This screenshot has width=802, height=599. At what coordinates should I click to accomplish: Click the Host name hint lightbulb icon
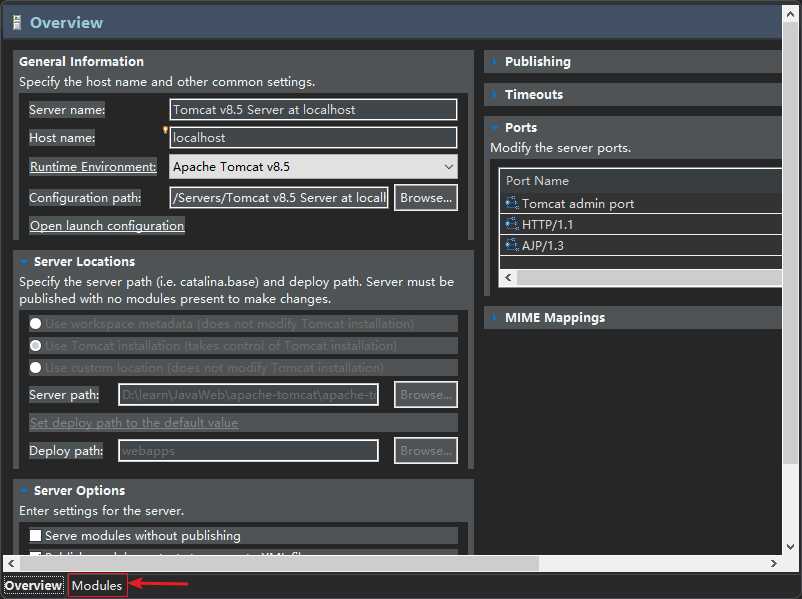pyautogui.click(x=165, y=130)
